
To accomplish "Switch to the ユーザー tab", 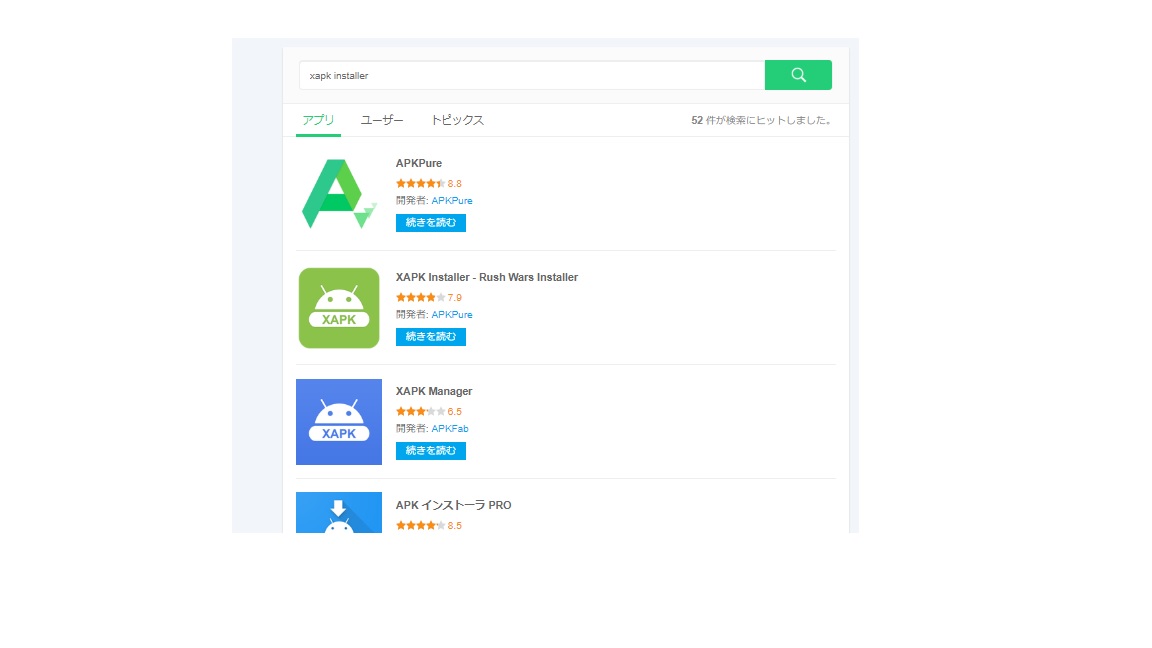I will coord(382,120).
